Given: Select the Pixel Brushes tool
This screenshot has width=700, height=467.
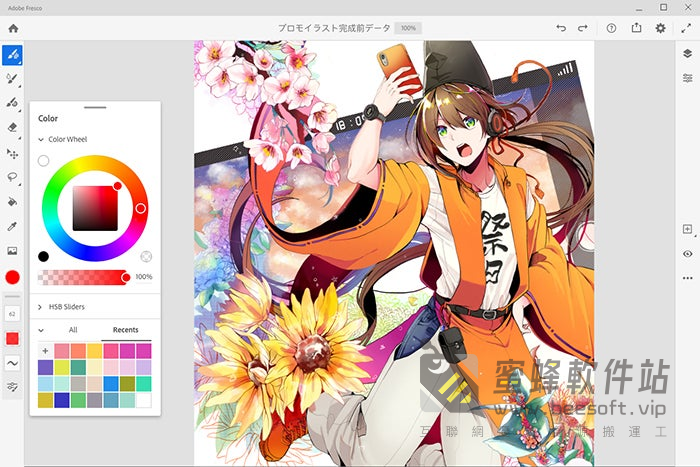Looking at the screenshot, I should tap(12, 54).
